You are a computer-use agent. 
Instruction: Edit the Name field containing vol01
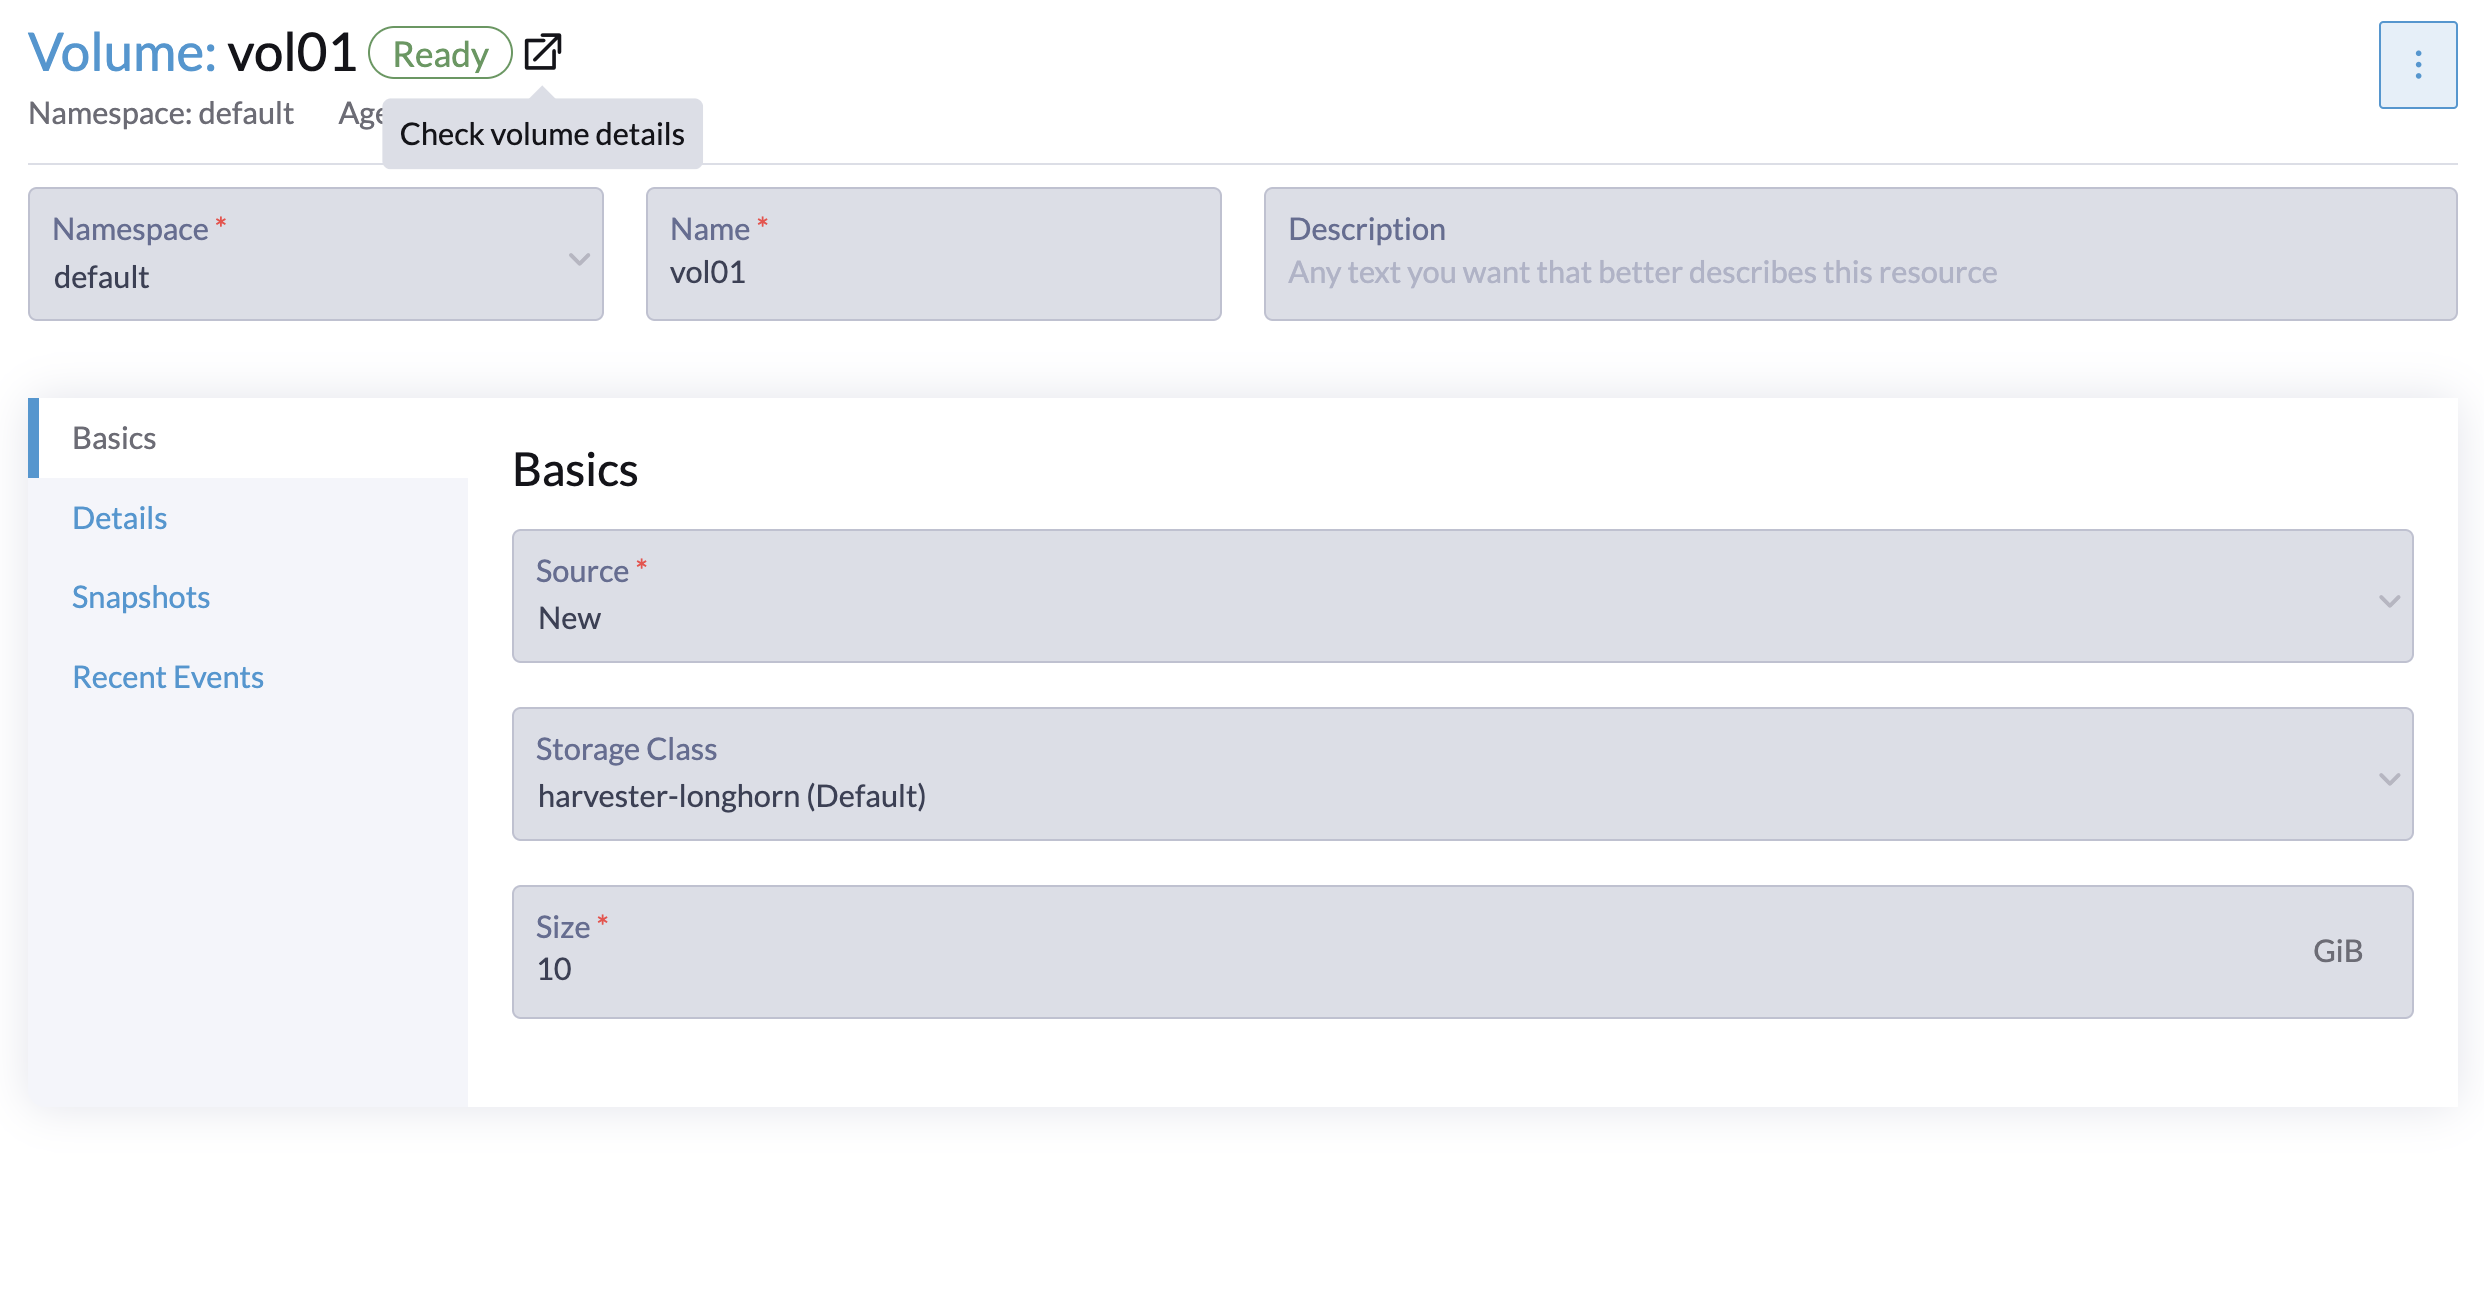point(932,272)
